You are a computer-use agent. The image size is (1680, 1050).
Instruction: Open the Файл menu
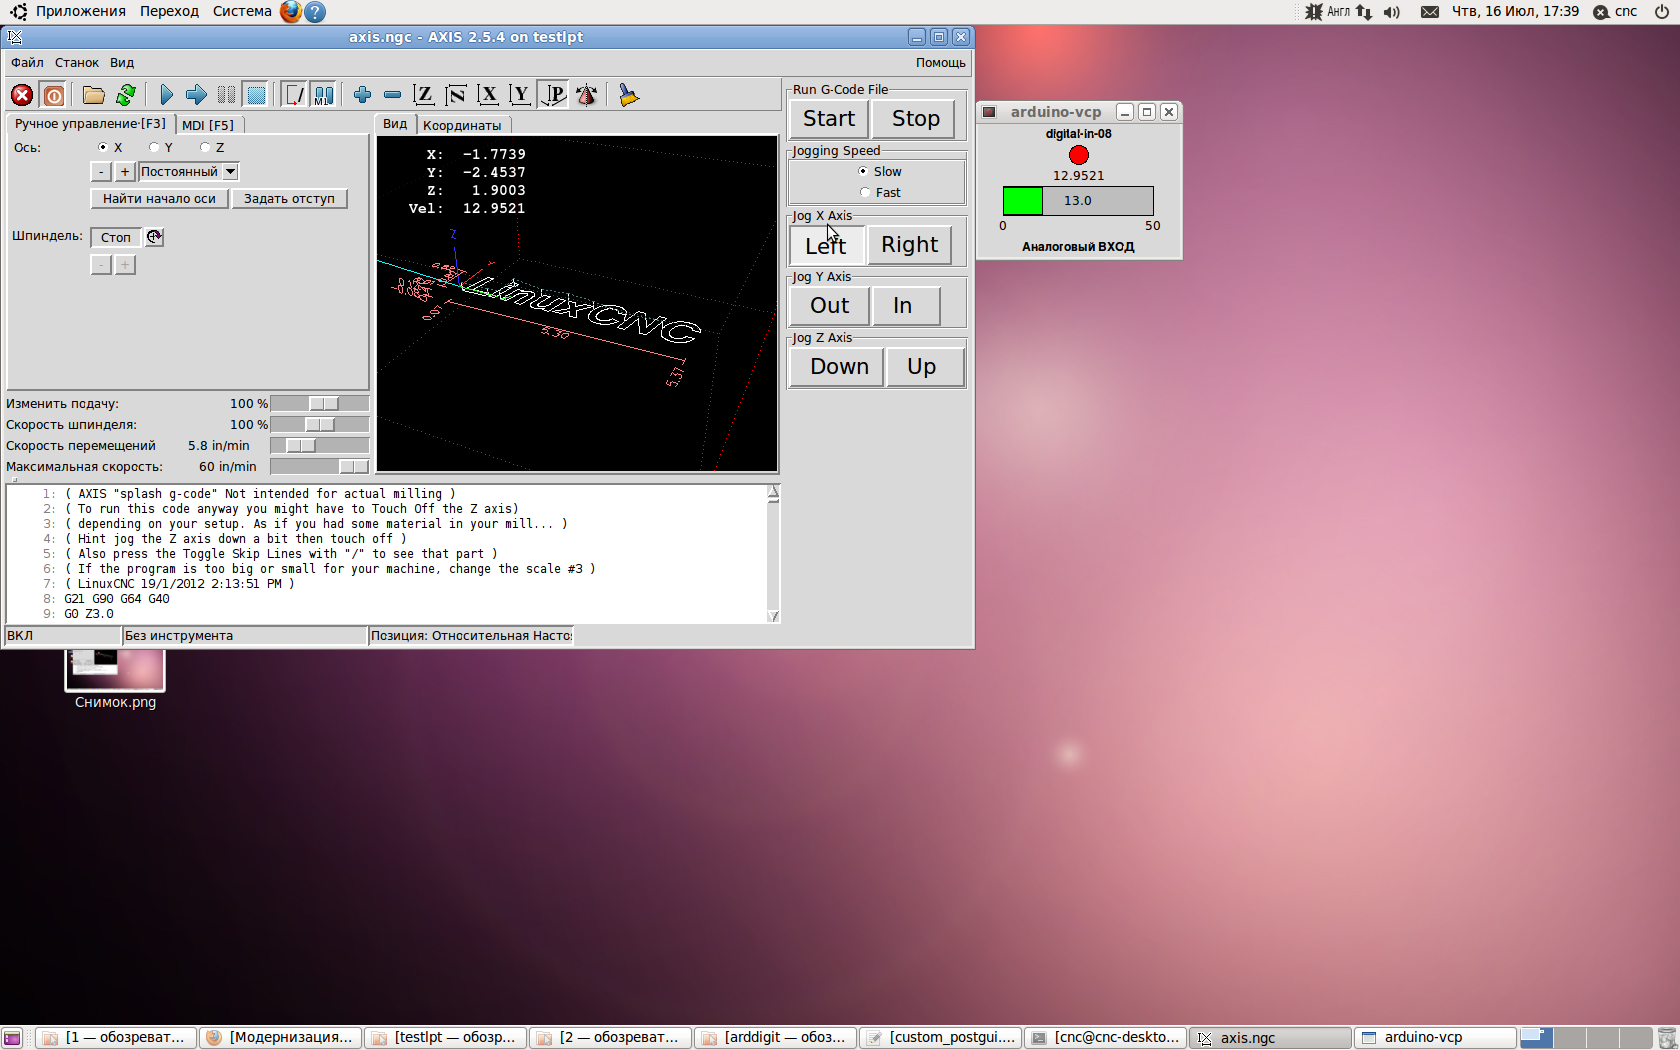coord(27,63)
